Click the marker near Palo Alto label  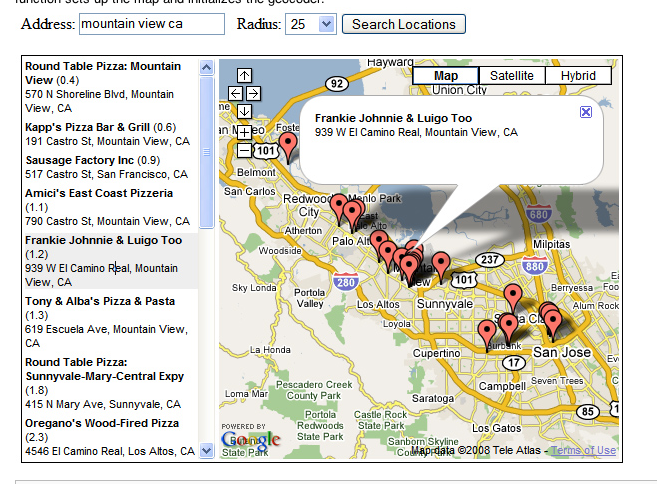point(378,241)
